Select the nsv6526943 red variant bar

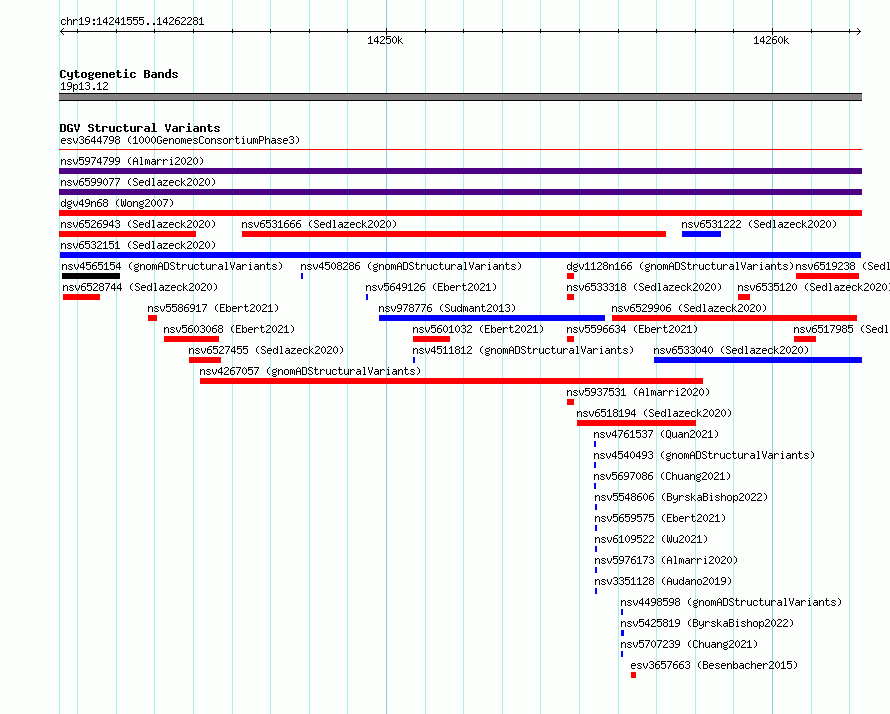click(128, 234)
